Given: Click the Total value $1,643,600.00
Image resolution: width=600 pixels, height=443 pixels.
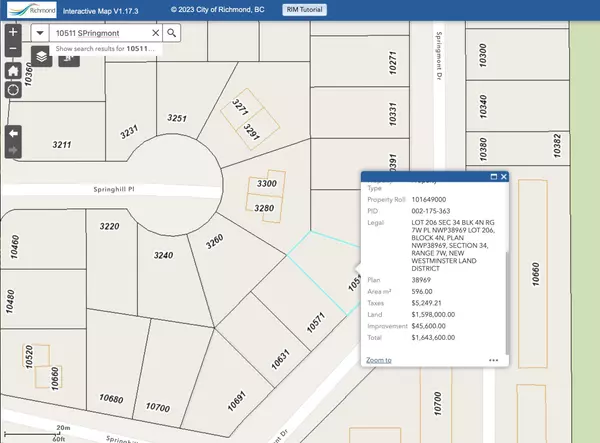Looking at the screenshot, I should (x=433, y=338).
